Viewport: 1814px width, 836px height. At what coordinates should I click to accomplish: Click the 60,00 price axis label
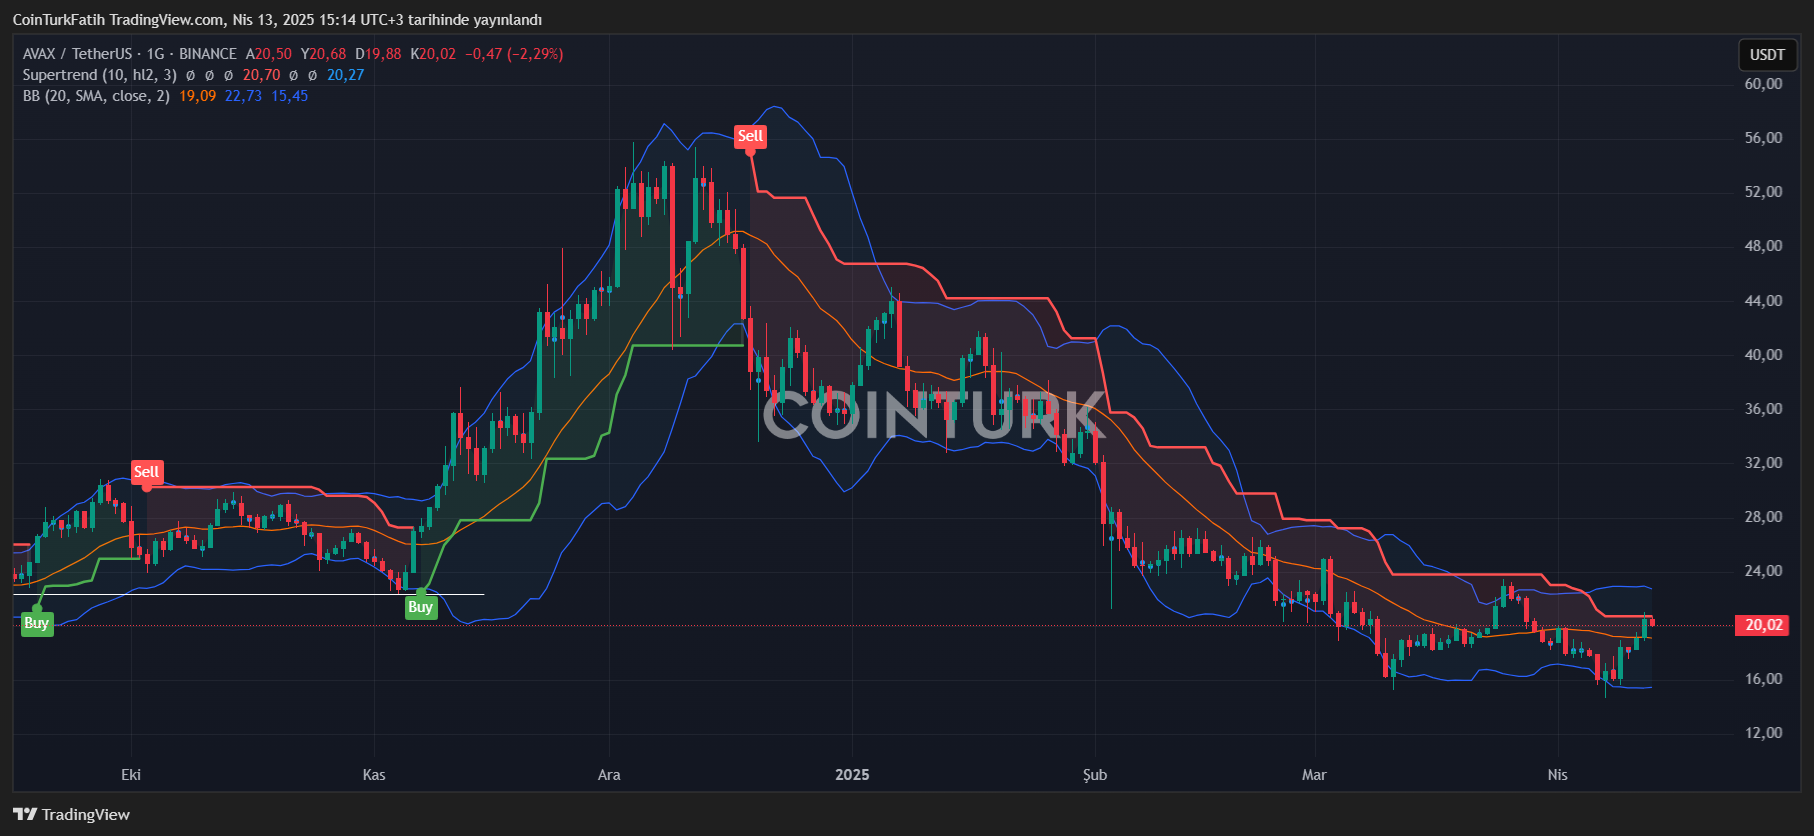click(1763, 84)
